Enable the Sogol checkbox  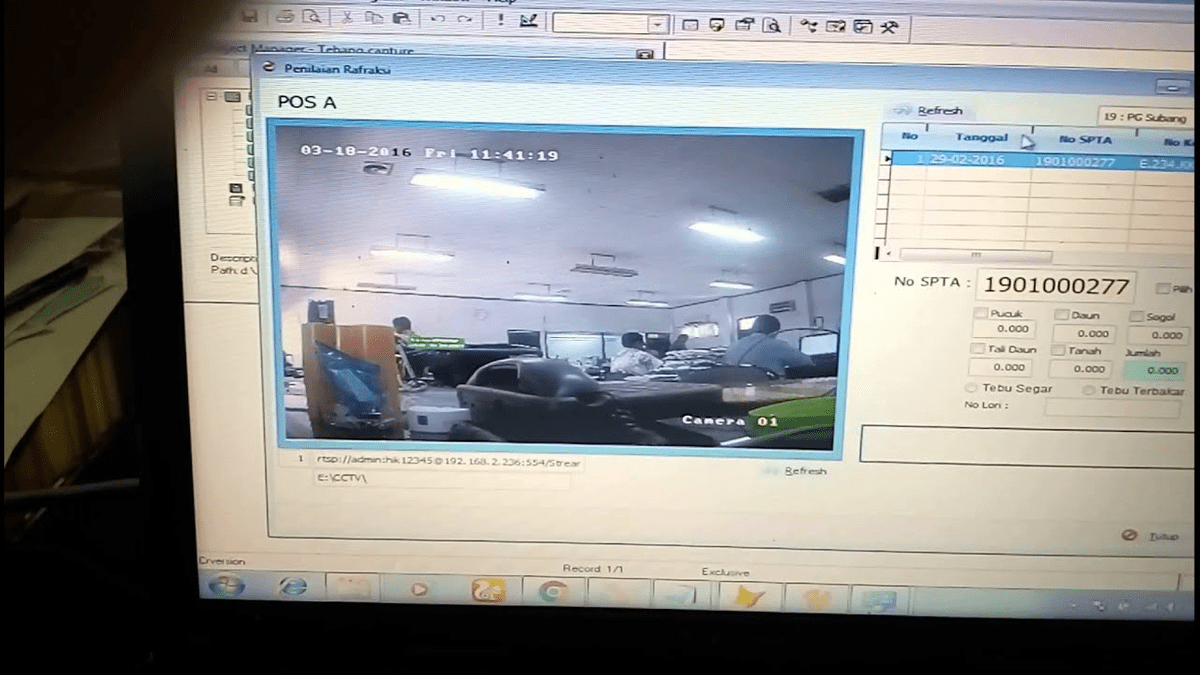(x=1137, y=317)
